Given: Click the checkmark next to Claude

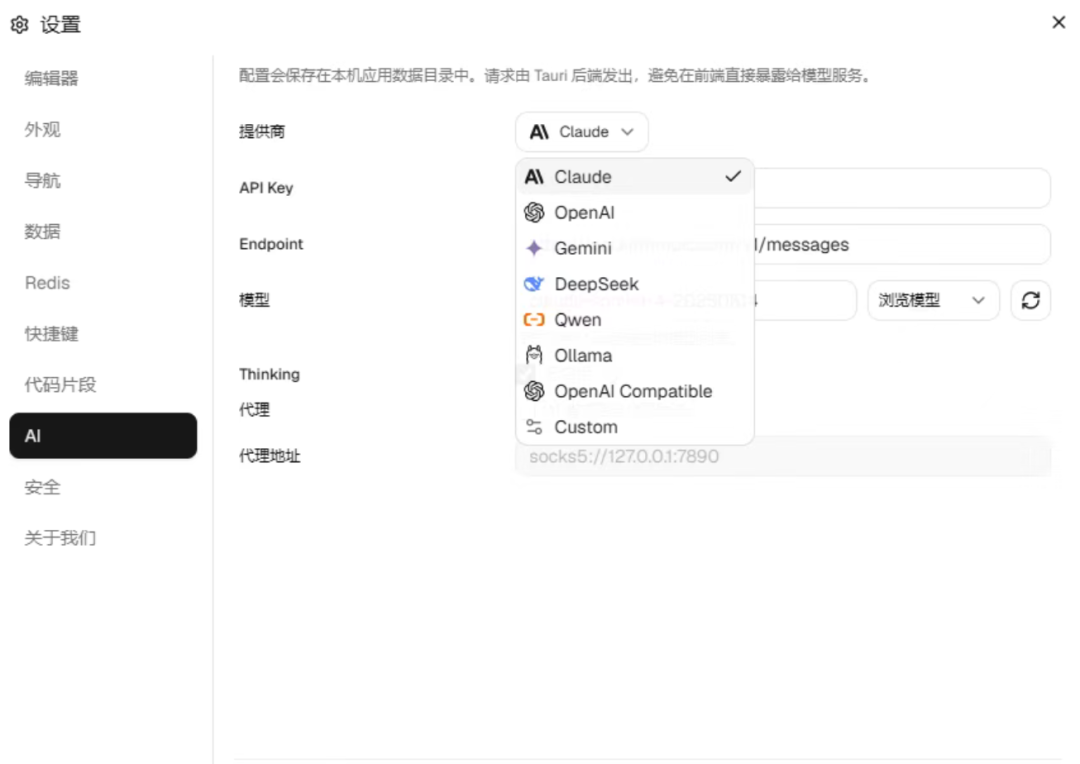Looking at the screenshot, I should (733, 176).
